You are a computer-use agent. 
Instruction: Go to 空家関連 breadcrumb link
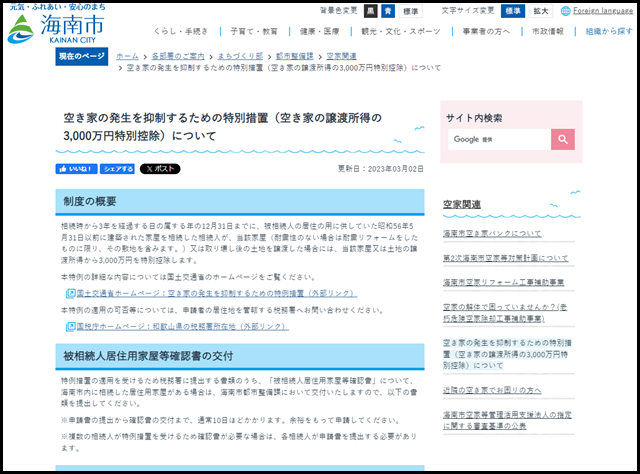[x=341, y=56]
